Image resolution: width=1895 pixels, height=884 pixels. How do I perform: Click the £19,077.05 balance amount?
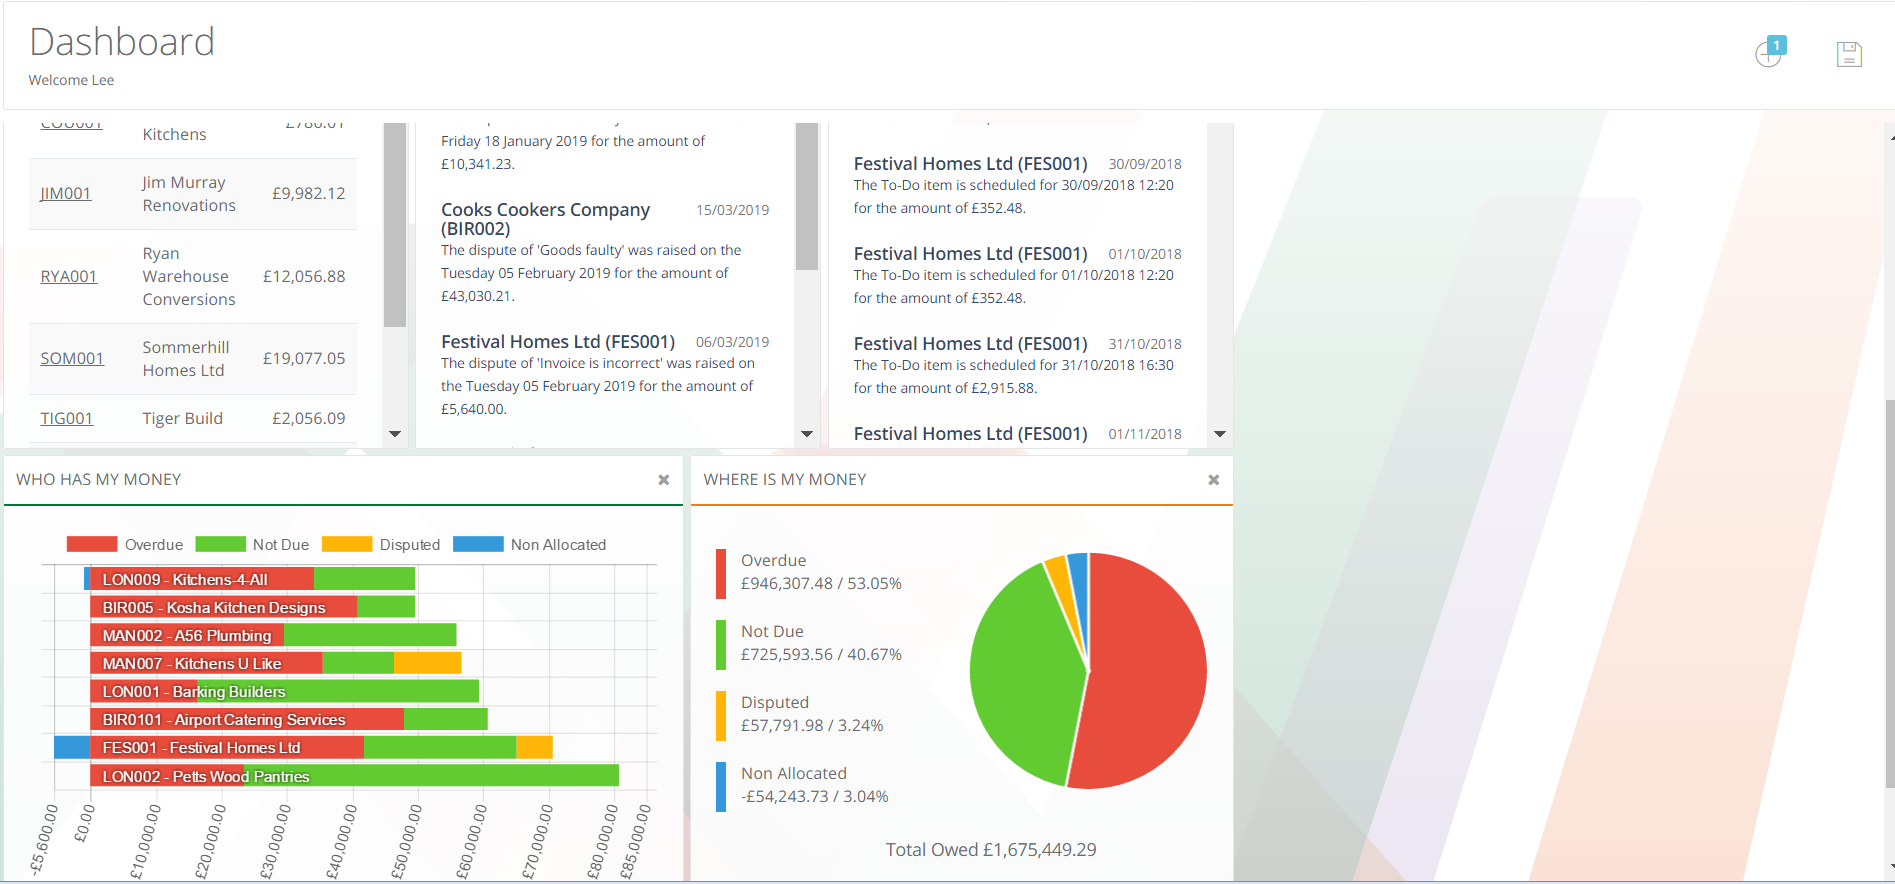[x=304, y=358]
